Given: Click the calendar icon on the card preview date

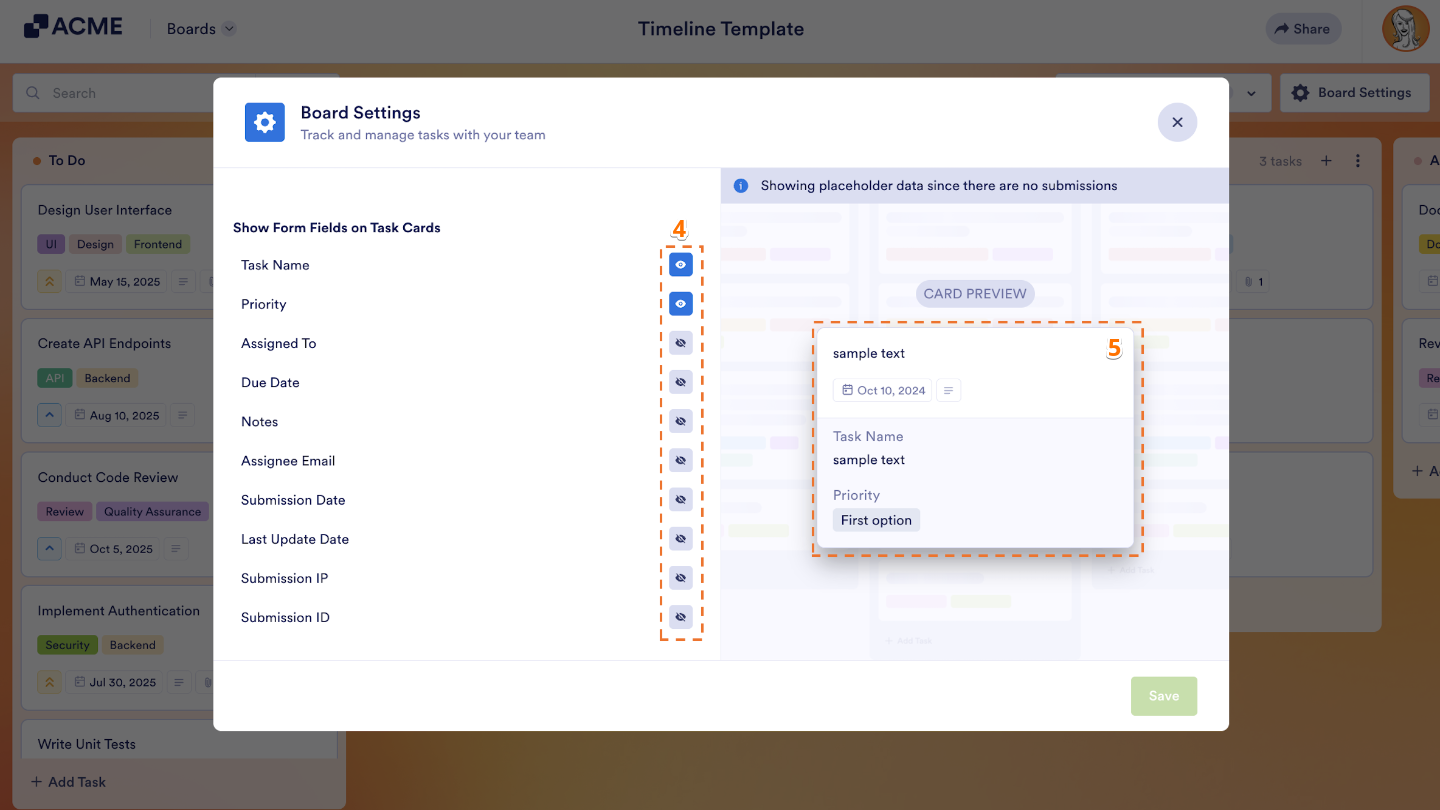Looking at the screenshot, I should (x=848, y=390).
